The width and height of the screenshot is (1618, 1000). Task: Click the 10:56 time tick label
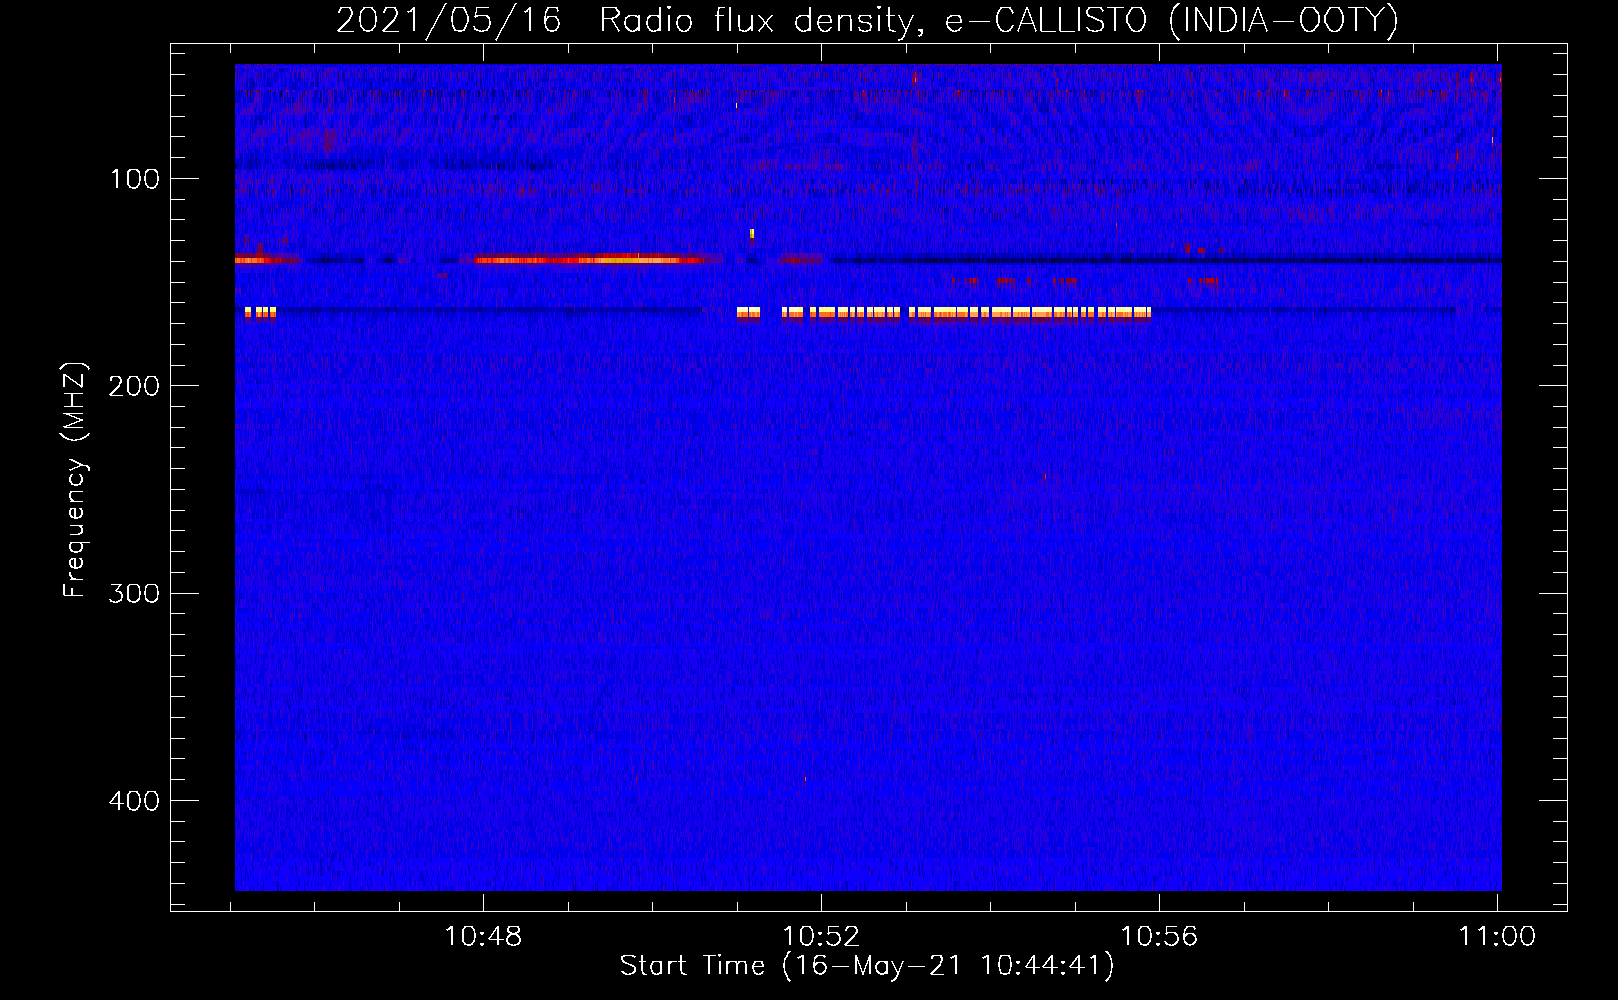[1159, 936]
